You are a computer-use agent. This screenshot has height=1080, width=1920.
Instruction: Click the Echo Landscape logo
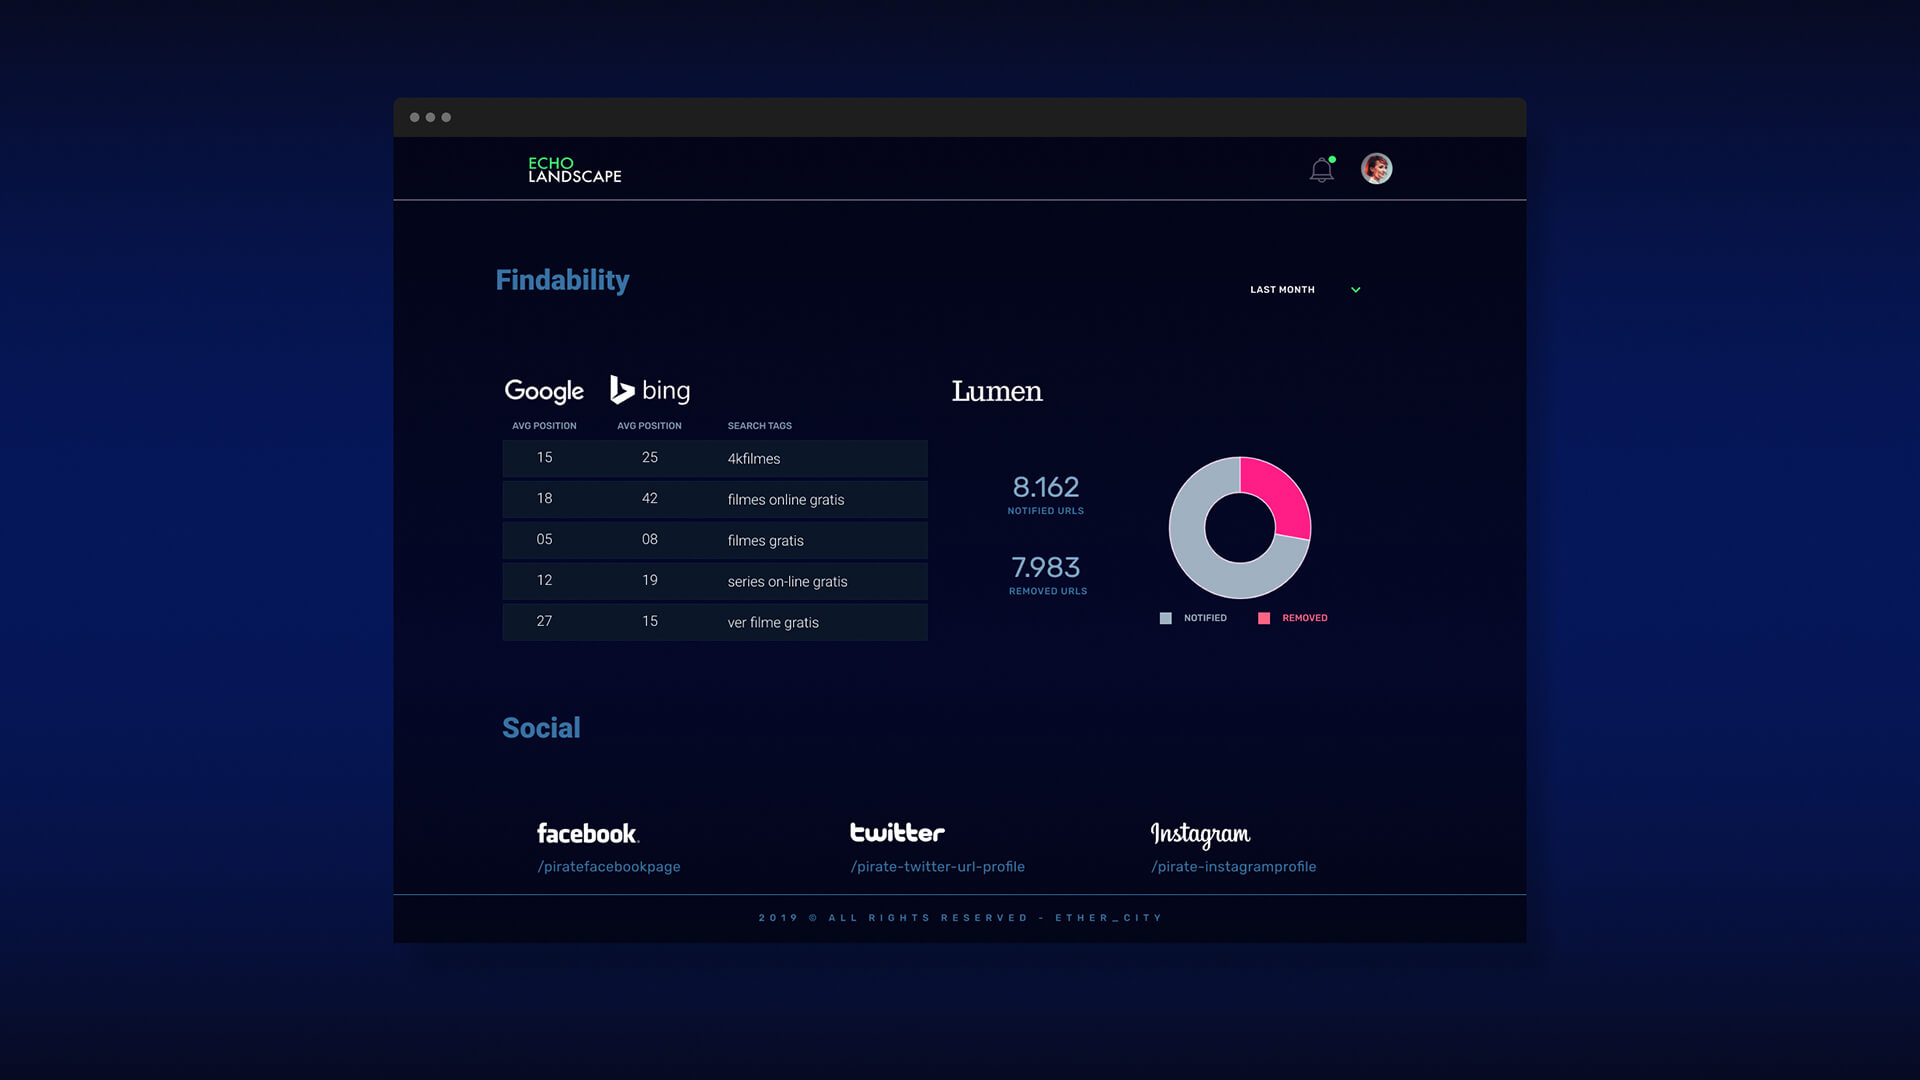pyautogui.click(x=574, y=170)
